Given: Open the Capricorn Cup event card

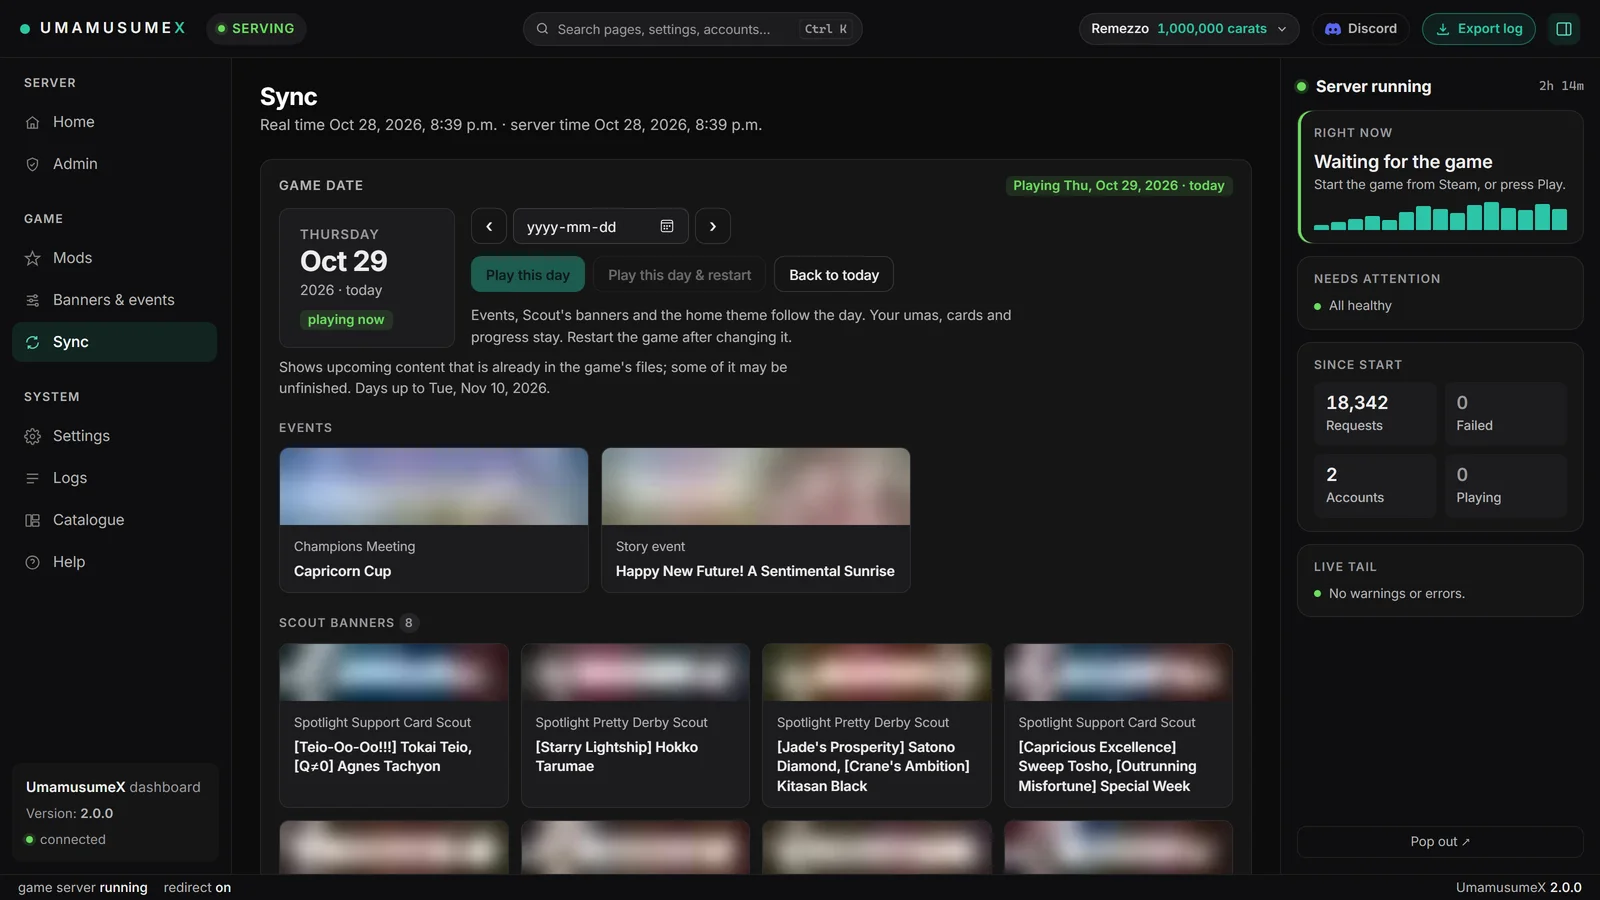Looking at the screenshot, I should (434, 520).
